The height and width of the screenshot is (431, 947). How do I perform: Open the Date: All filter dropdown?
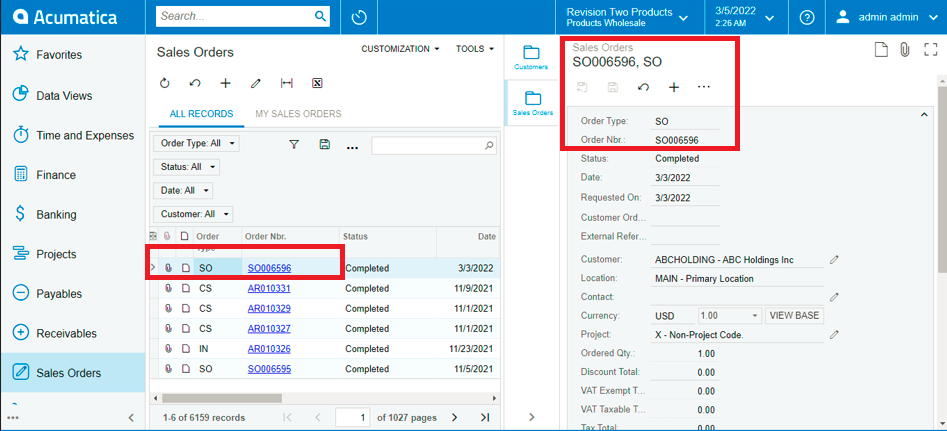(183, 190)
